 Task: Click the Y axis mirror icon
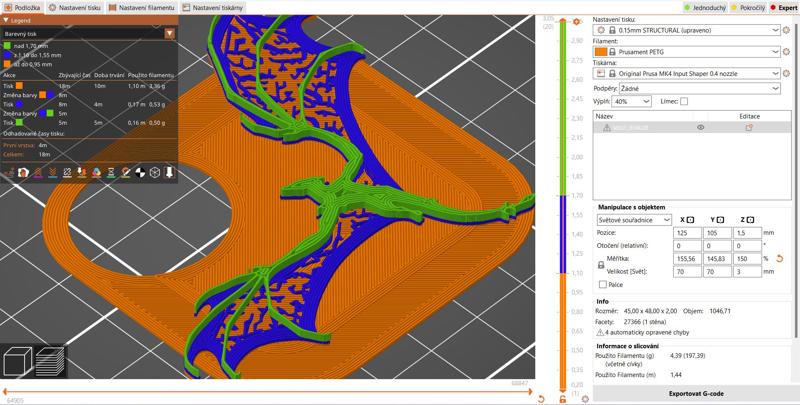click(720, 220)
